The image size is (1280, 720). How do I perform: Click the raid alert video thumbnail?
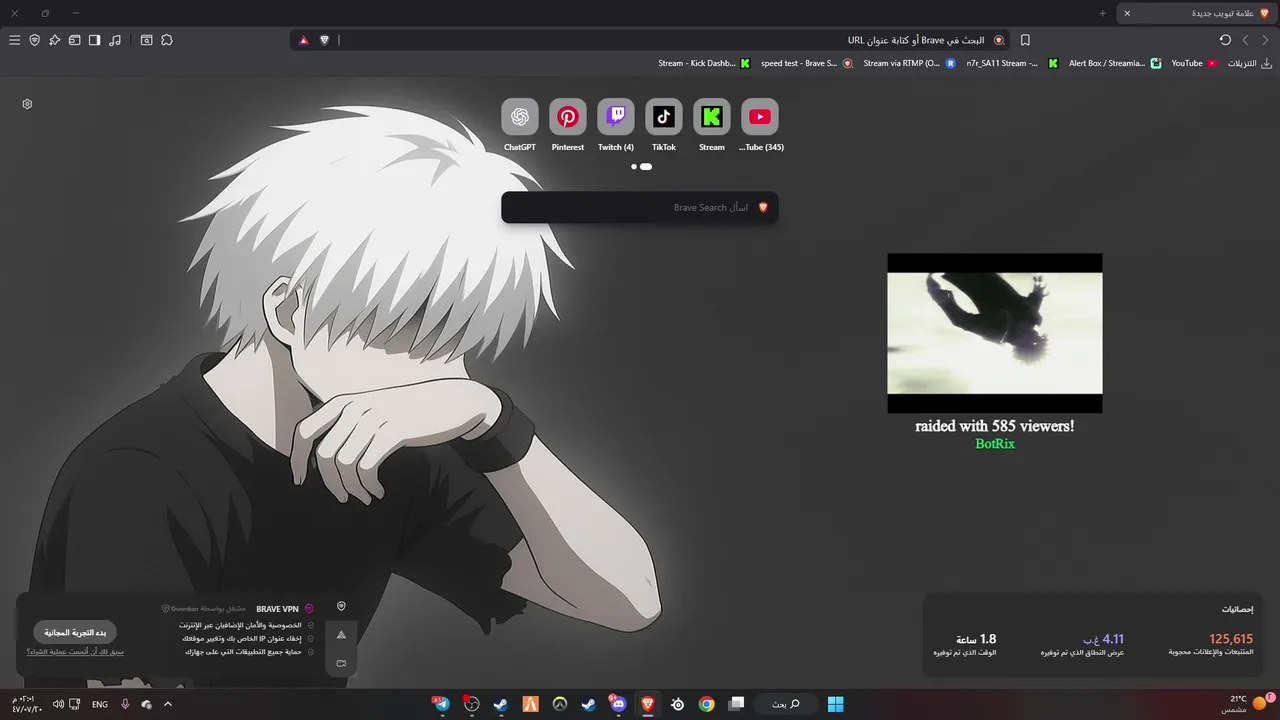coord(995,333)
